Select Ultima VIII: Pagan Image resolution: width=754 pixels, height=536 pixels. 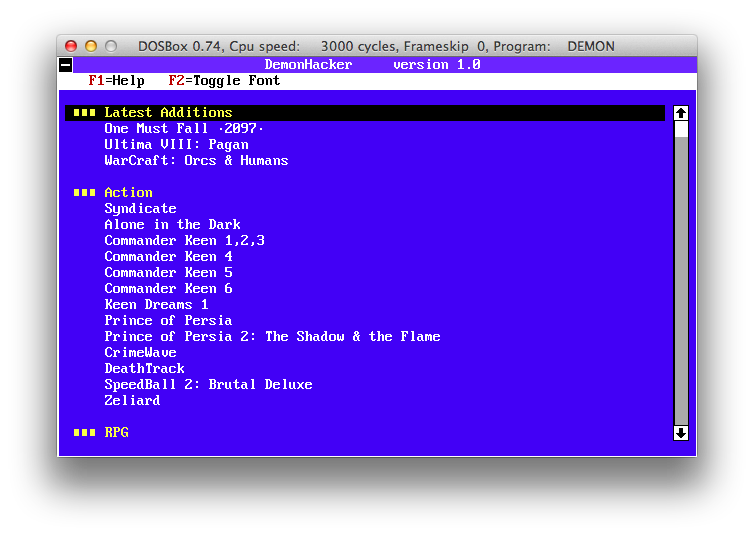176,145
